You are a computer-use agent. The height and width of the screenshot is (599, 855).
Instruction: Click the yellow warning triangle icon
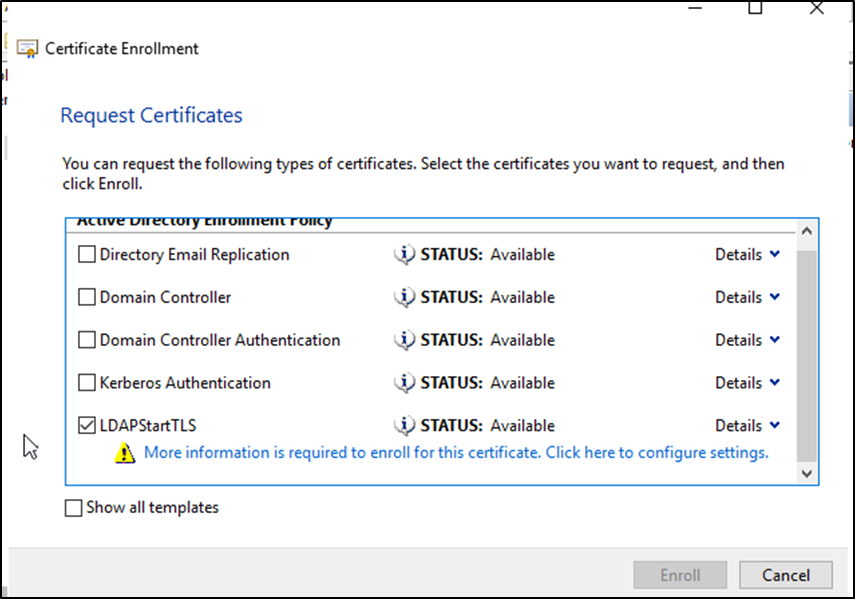click(124, 453)
